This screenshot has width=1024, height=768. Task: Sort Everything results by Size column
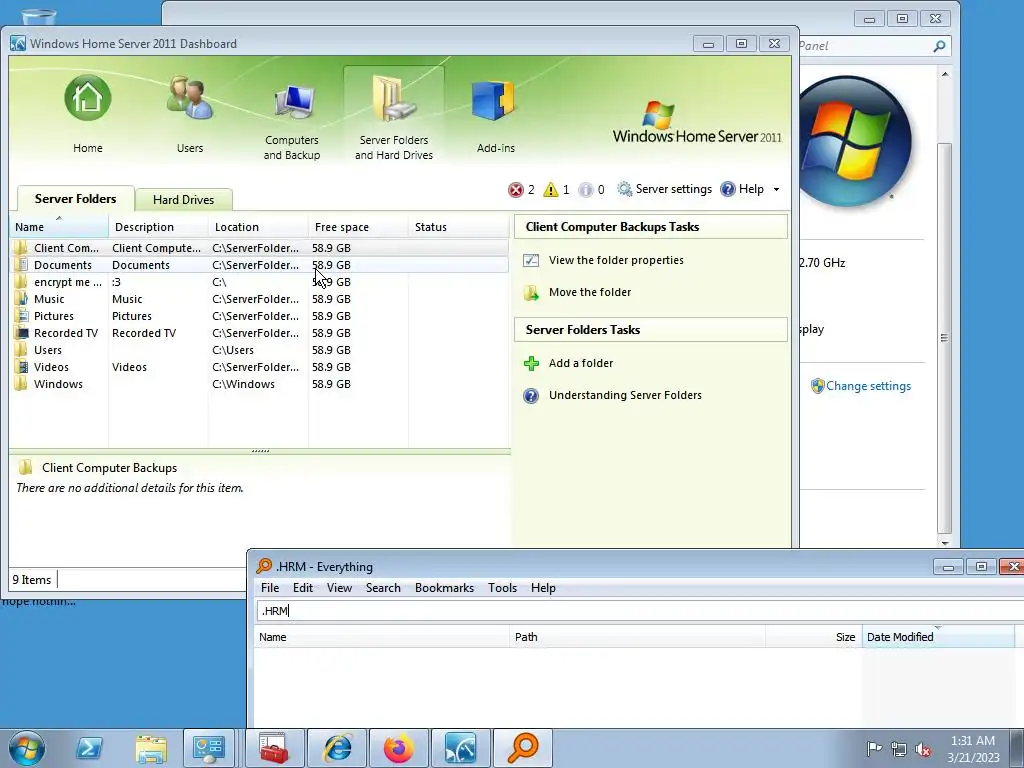pyautogui.click(x=814, y=637)
